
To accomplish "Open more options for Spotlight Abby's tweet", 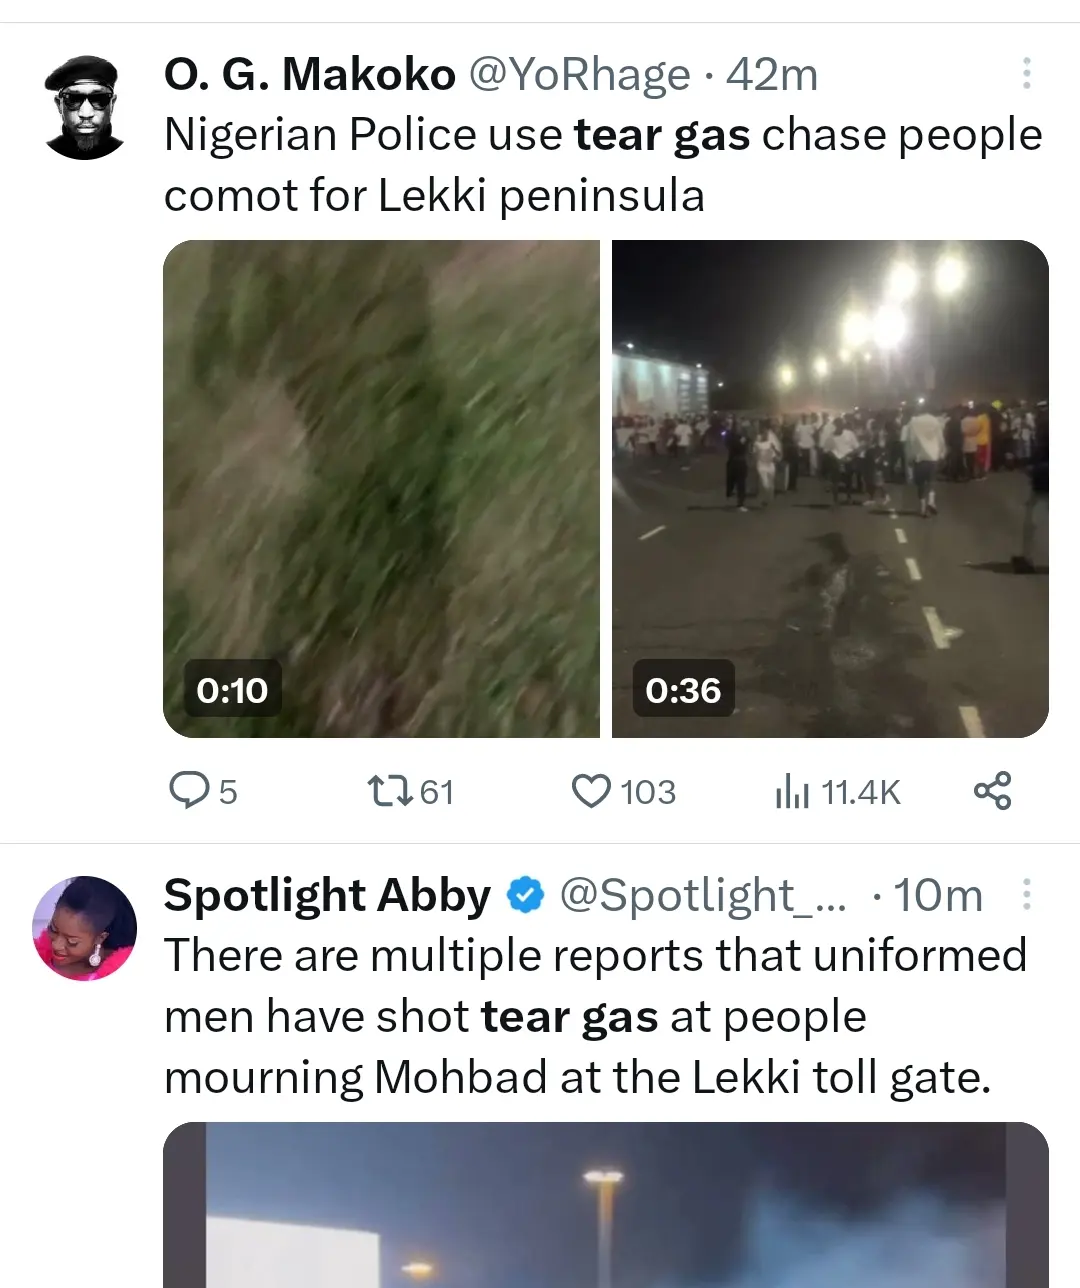I will (x=1026, y=895).
